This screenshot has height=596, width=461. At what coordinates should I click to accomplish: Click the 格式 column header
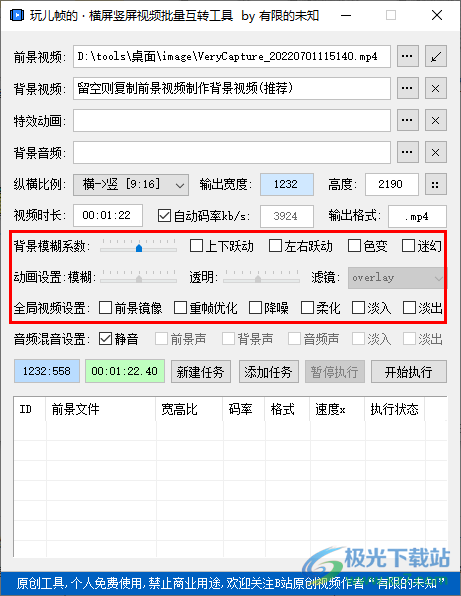pos(287,409)
